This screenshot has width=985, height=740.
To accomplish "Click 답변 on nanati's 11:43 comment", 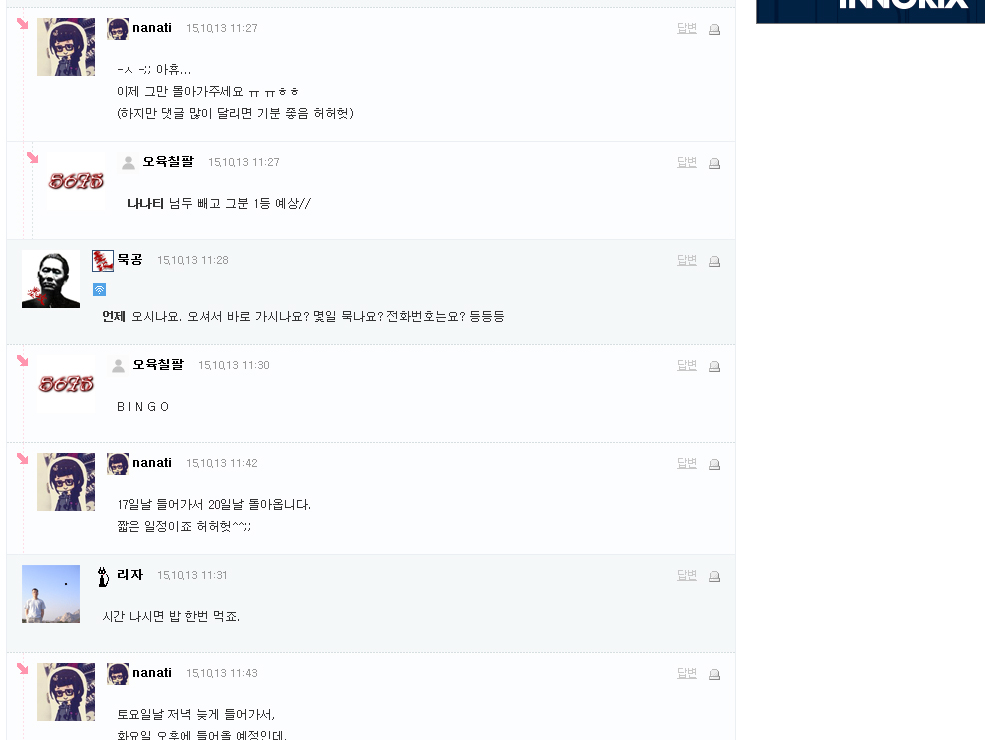I will pos(687,673).
